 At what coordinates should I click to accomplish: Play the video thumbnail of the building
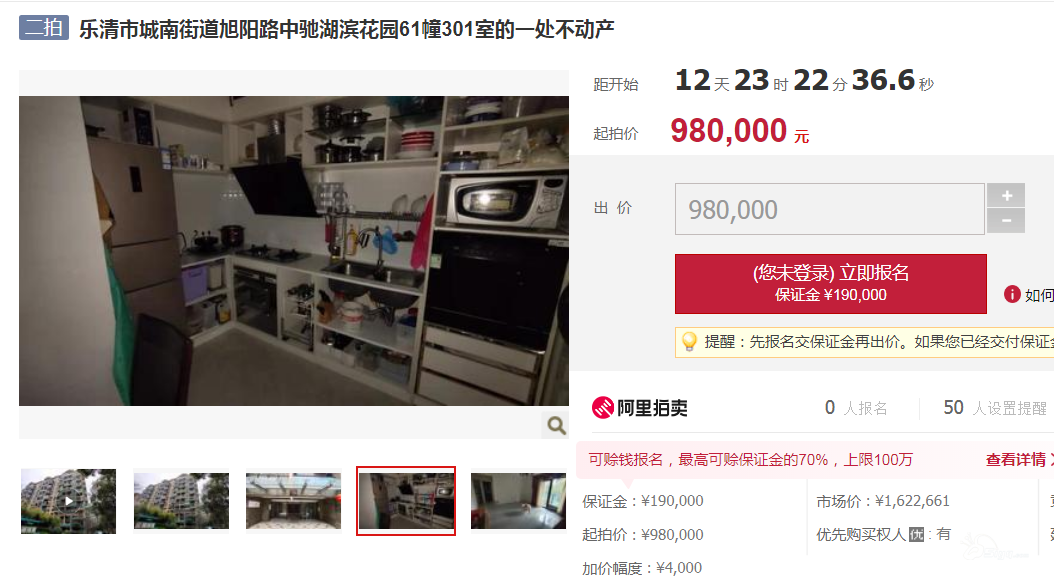69,501
